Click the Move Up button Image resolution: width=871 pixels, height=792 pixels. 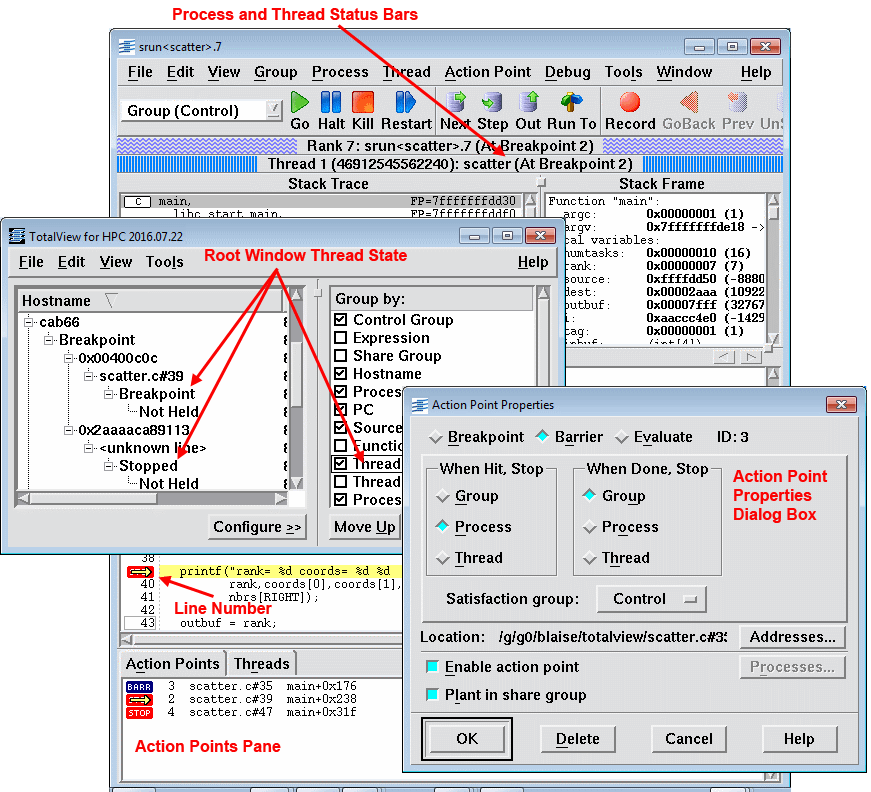pos(365,527)
